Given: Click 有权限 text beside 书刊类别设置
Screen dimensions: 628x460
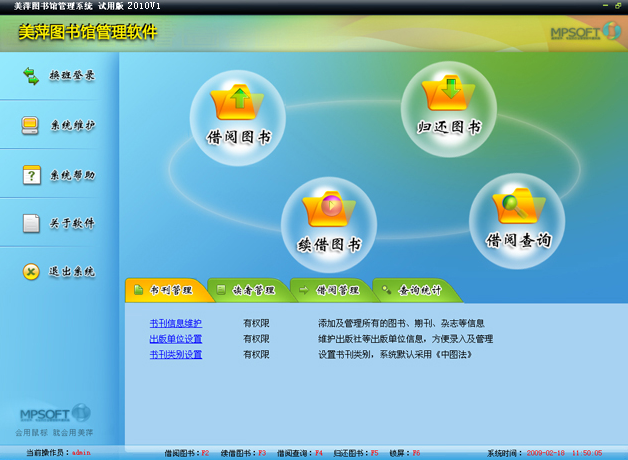Looking at the screenshot, I should coord(256,354).
